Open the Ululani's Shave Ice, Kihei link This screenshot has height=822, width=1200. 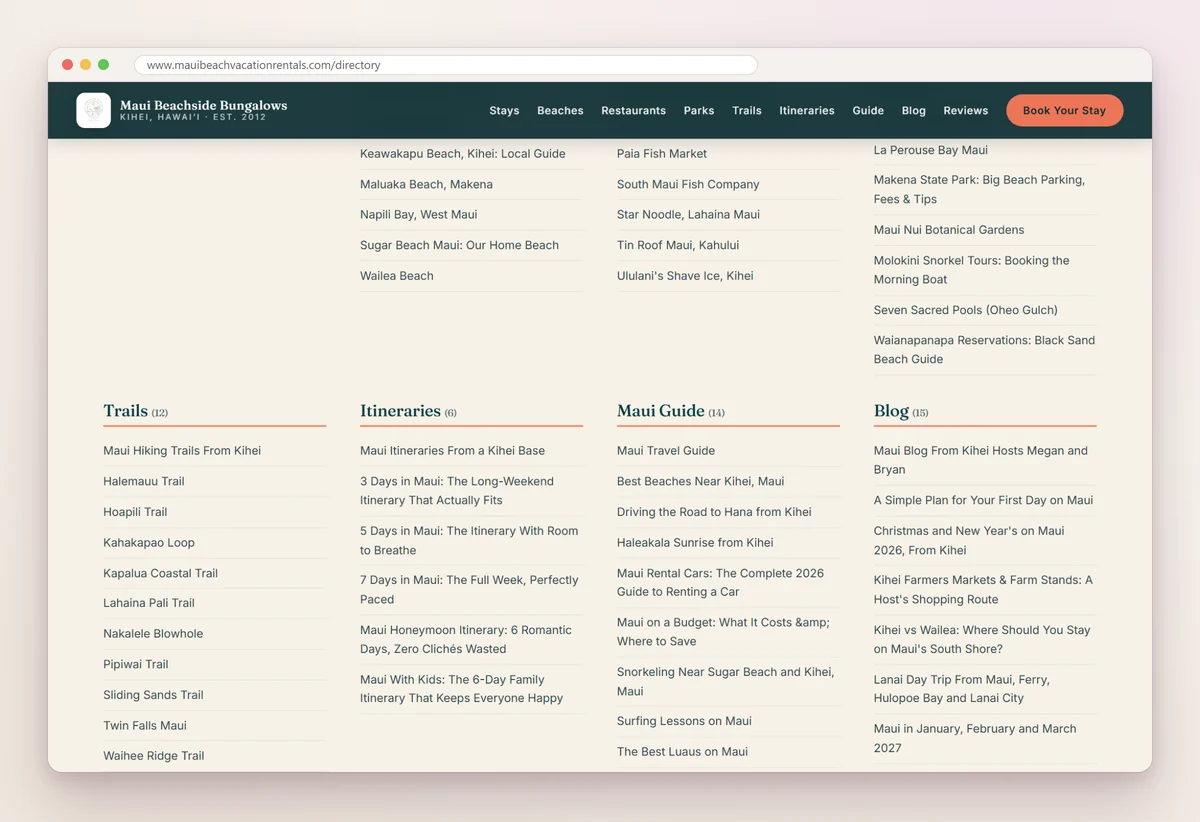click(685, 276)
